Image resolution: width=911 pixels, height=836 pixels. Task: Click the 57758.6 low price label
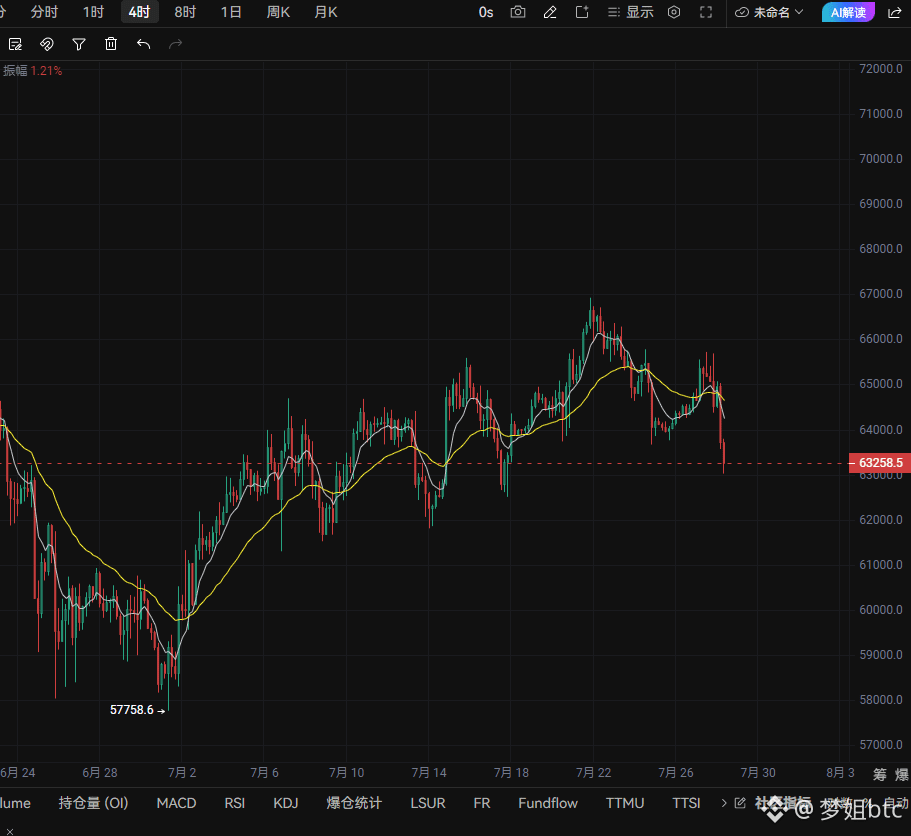click(x=132, y=710)
